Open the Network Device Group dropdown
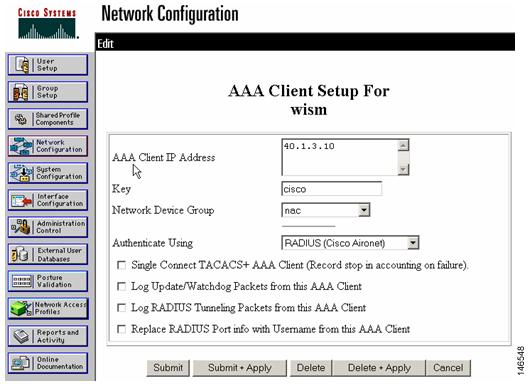Screen dimensions: 528x384 pyautogui.click(x=326, y=210)
